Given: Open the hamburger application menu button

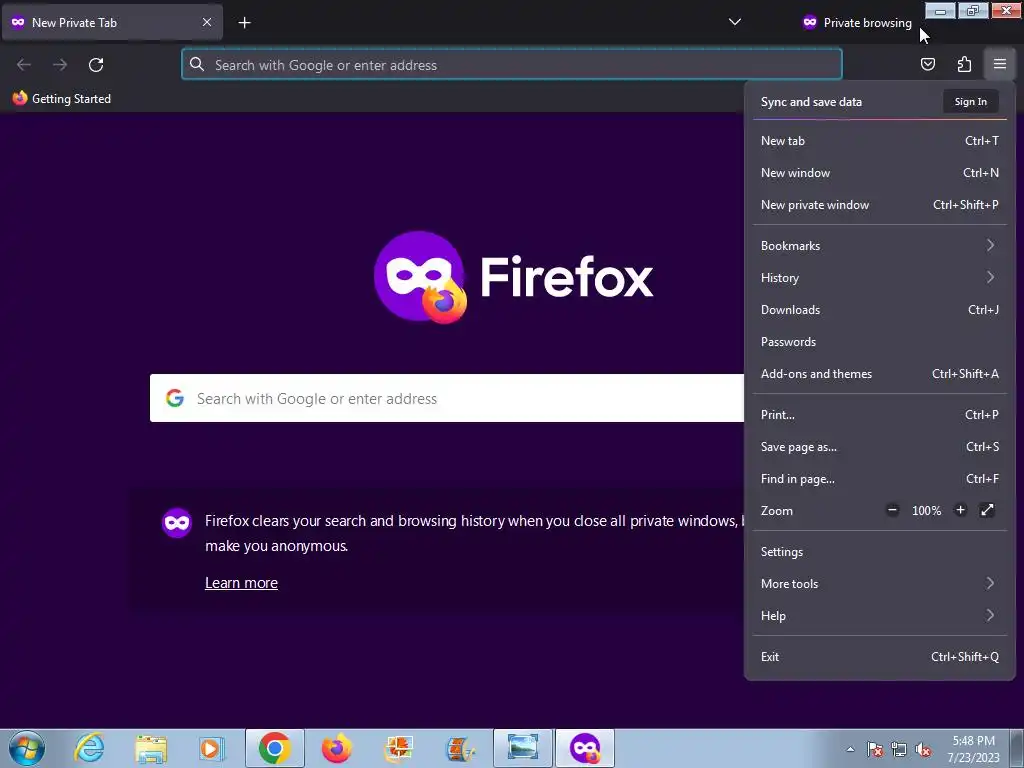Looking at the screenshot, I should pyautogui.click(x=999, y=64).
